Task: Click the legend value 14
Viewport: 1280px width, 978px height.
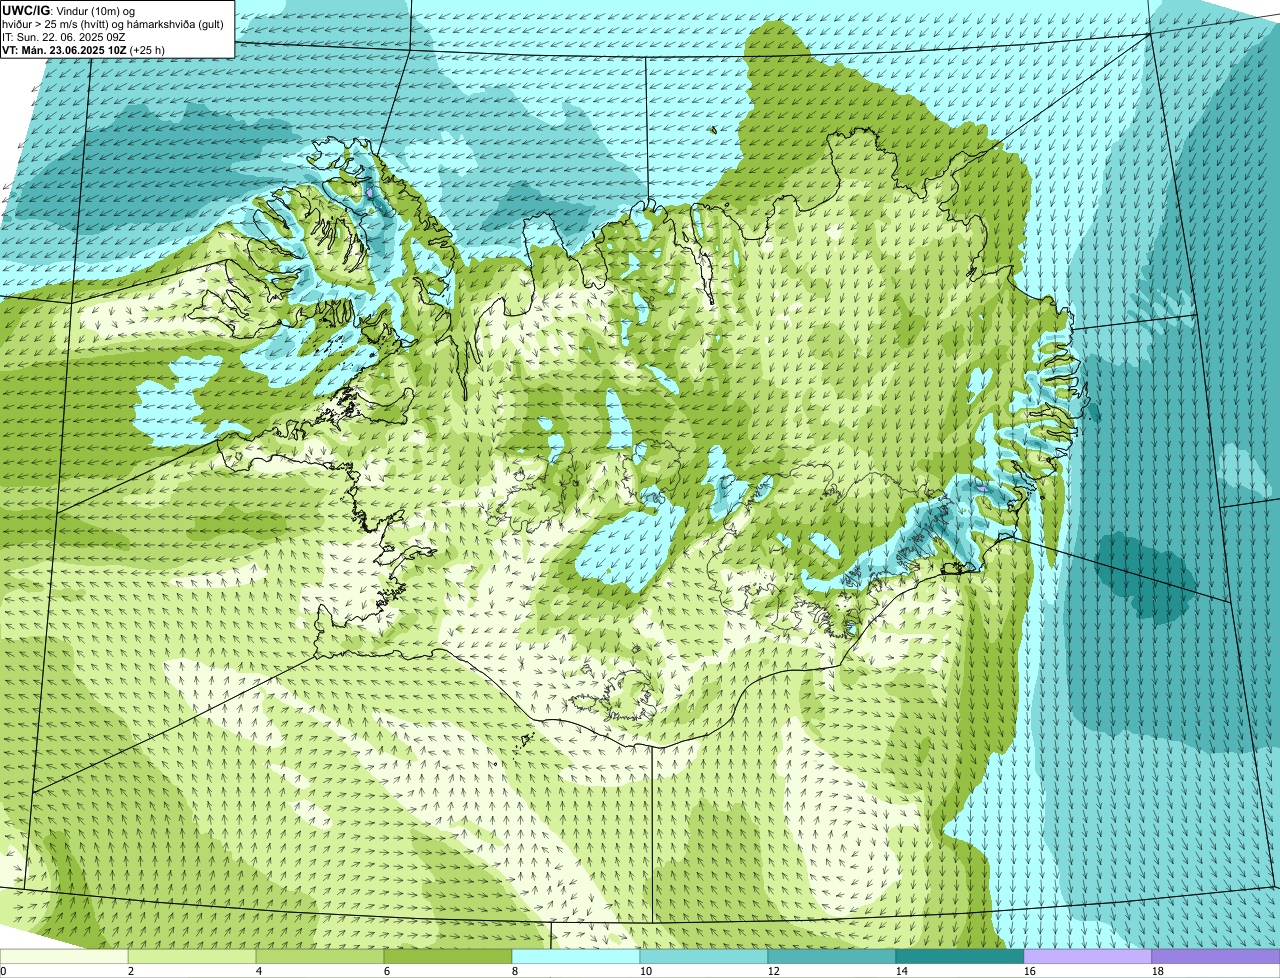Action: point(902,971)
